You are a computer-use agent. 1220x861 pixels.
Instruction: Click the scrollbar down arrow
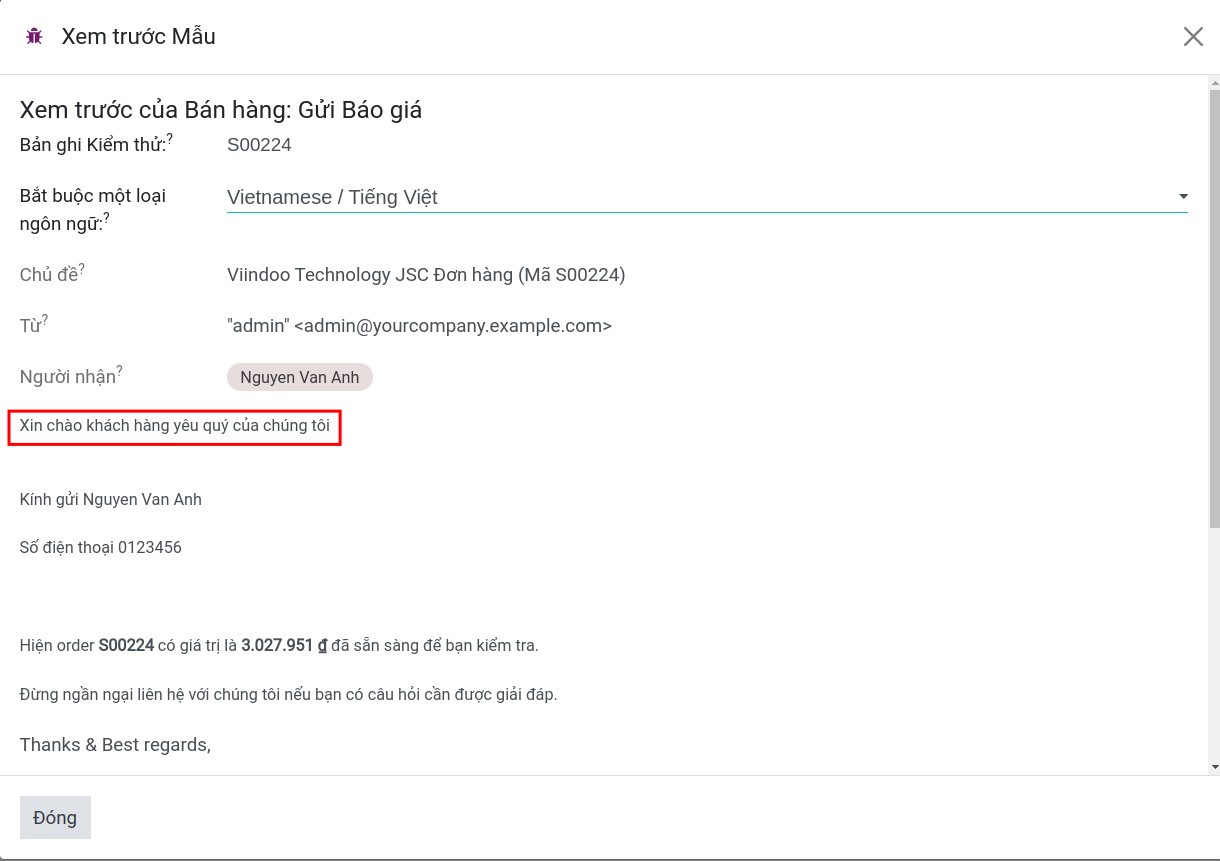point(1215,767)
